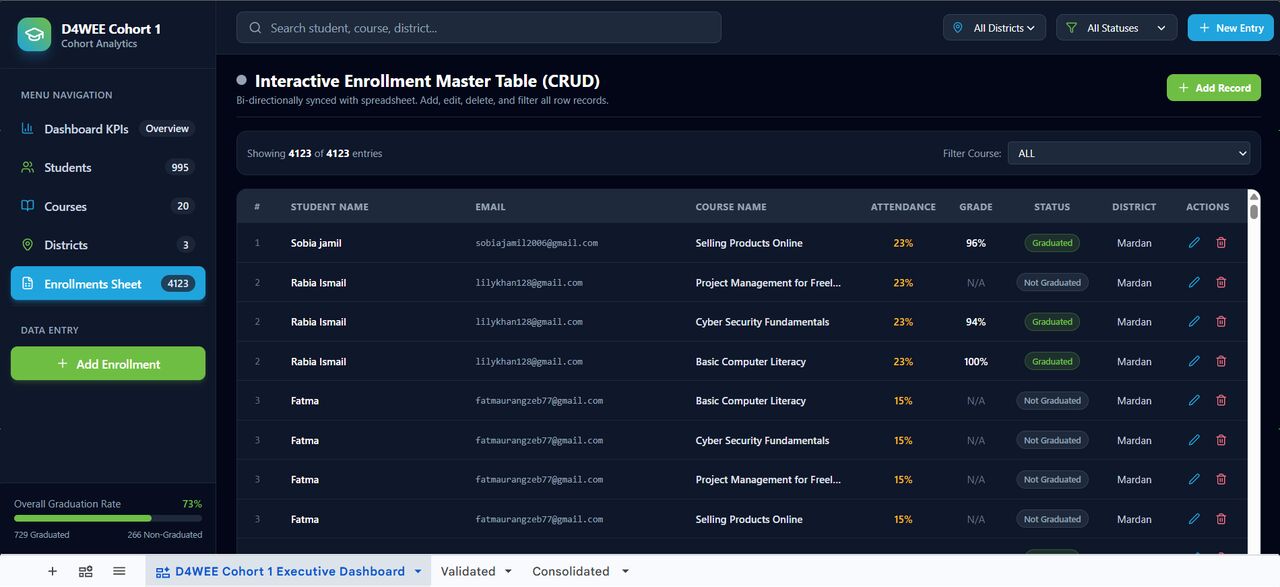Edit Fatma's Cyber Security Fundamentals enrollment

[1194, 441]
